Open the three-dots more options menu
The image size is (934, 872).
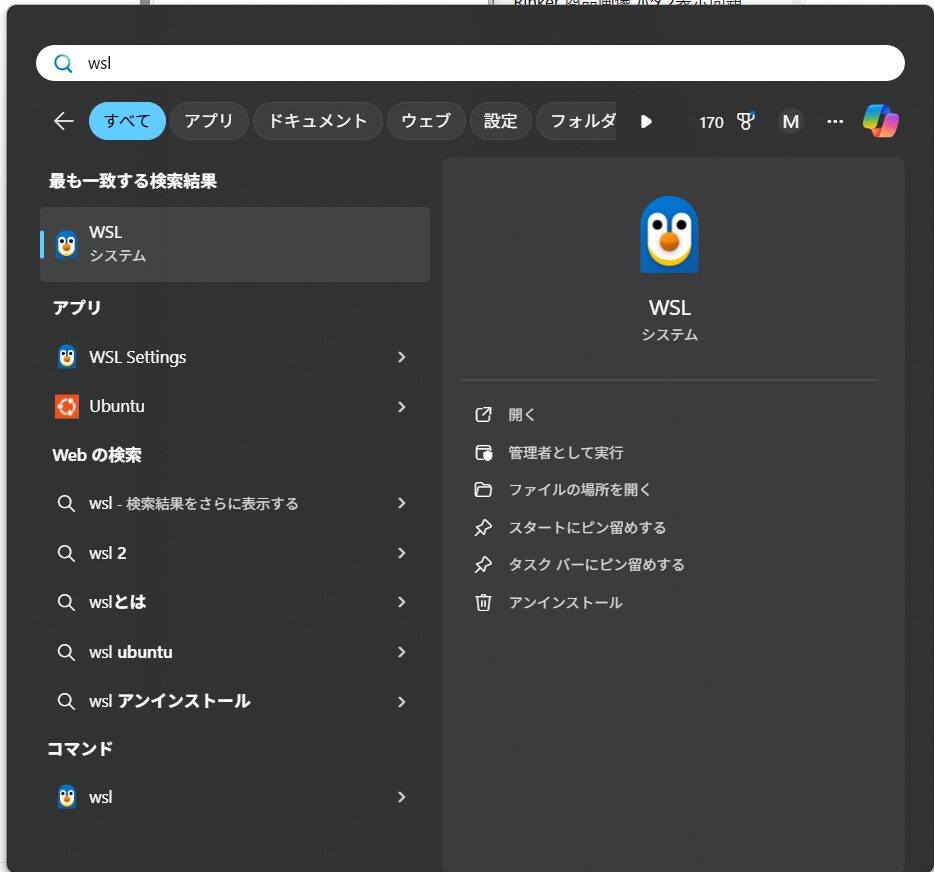click(x=835, y=122)
